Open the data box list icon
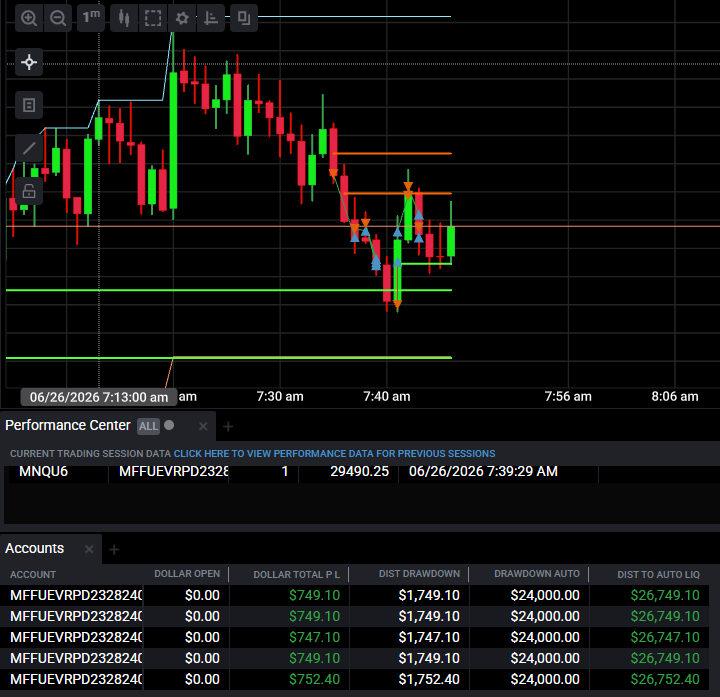 (29, 105)
